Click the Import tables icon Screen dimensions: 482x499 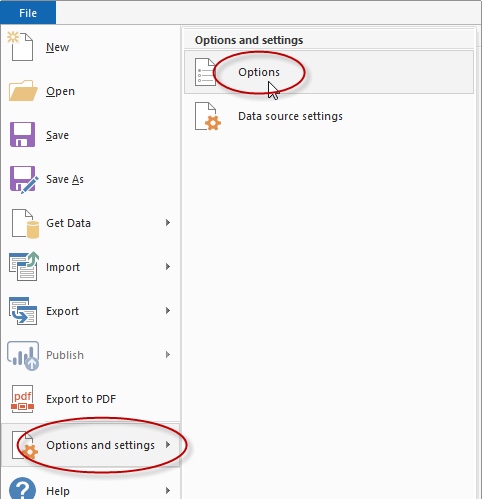(x=24, y=267)
